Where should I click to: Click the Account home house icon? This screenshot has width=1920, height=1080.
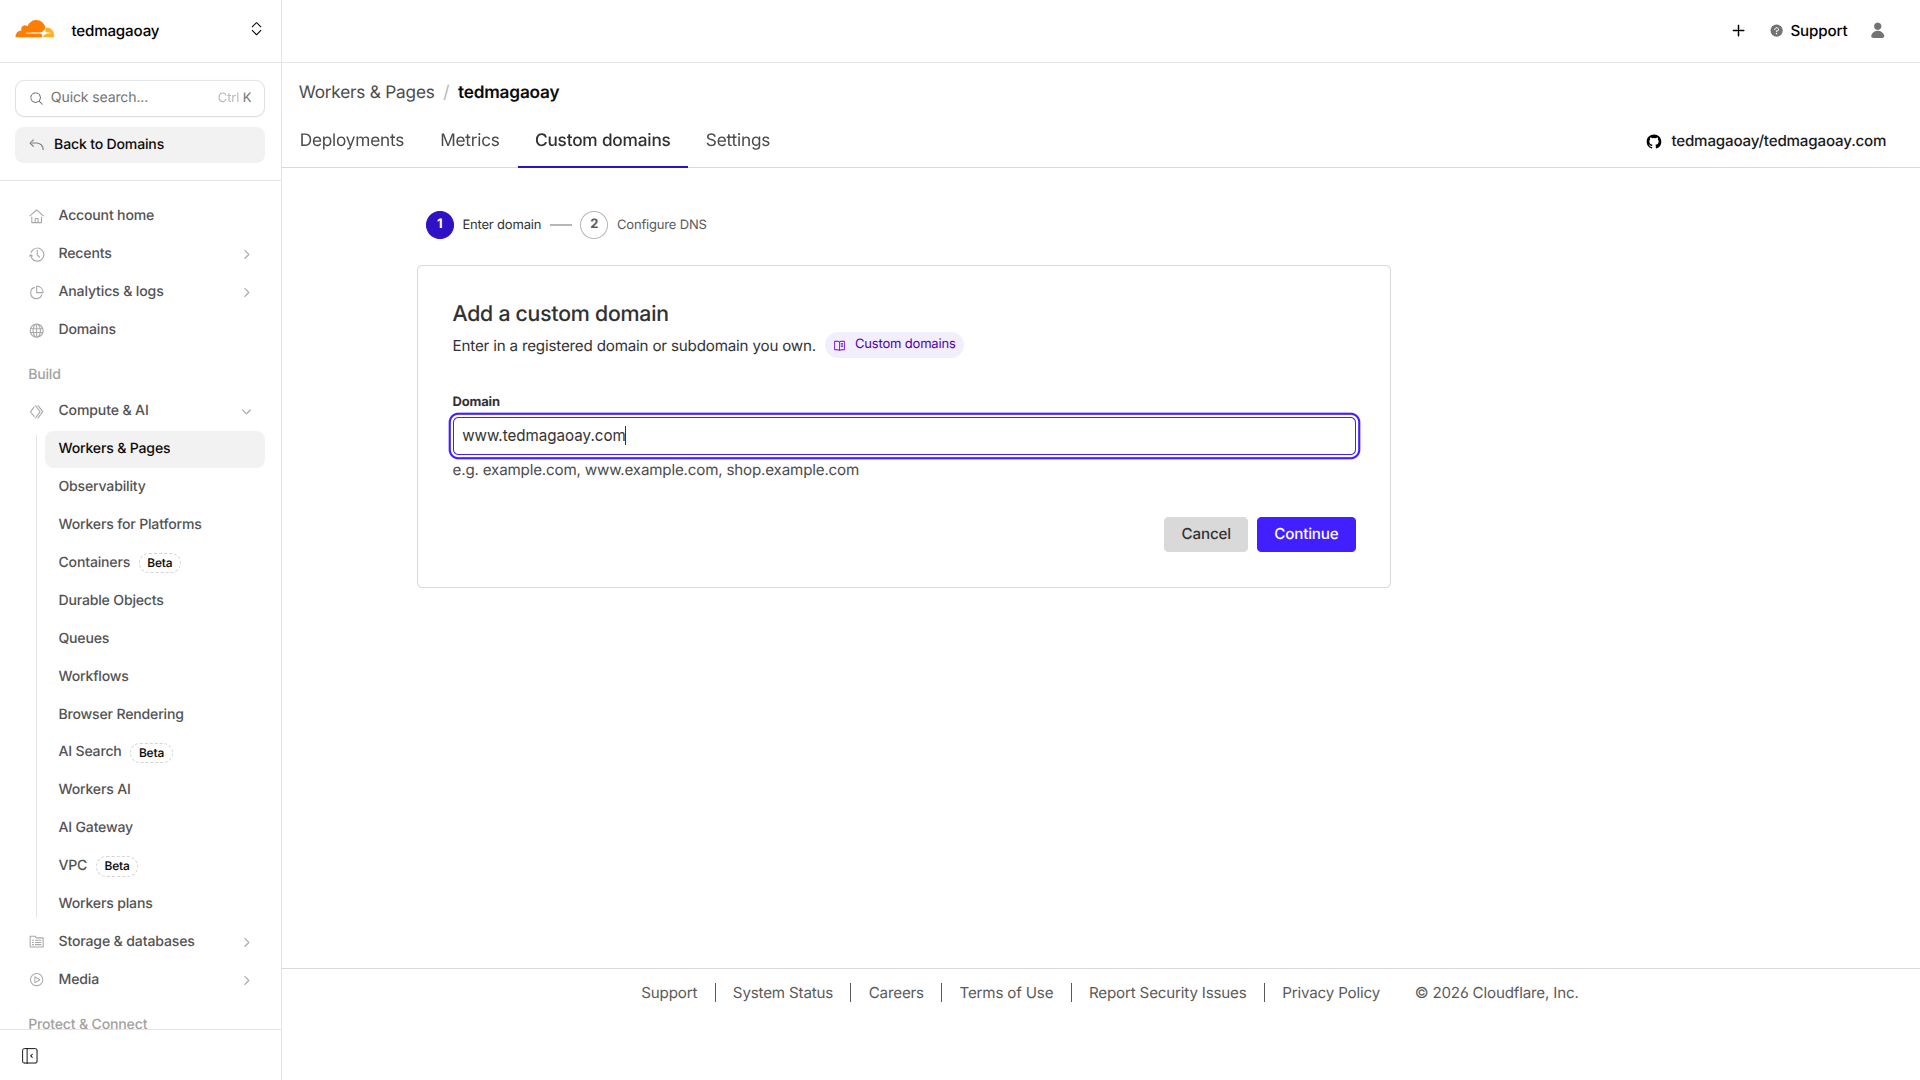pyautogui.click(x=37, y=216)
